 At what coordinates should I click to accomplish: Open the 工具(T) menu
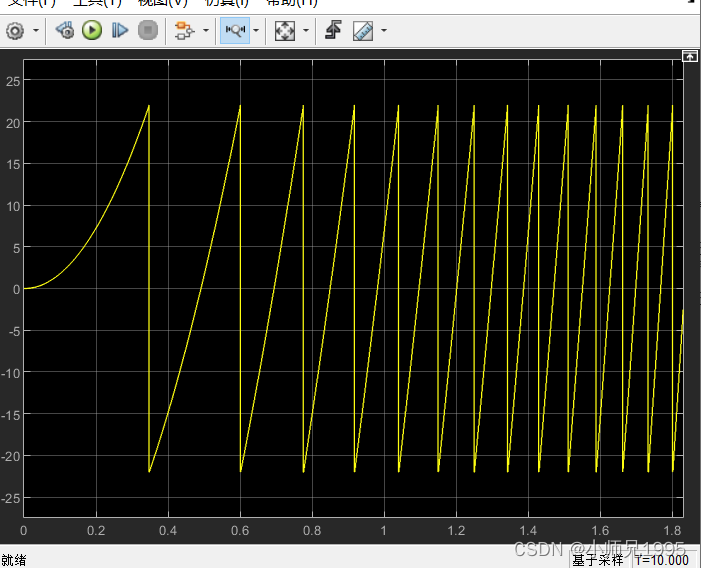[x=97, y=3]
